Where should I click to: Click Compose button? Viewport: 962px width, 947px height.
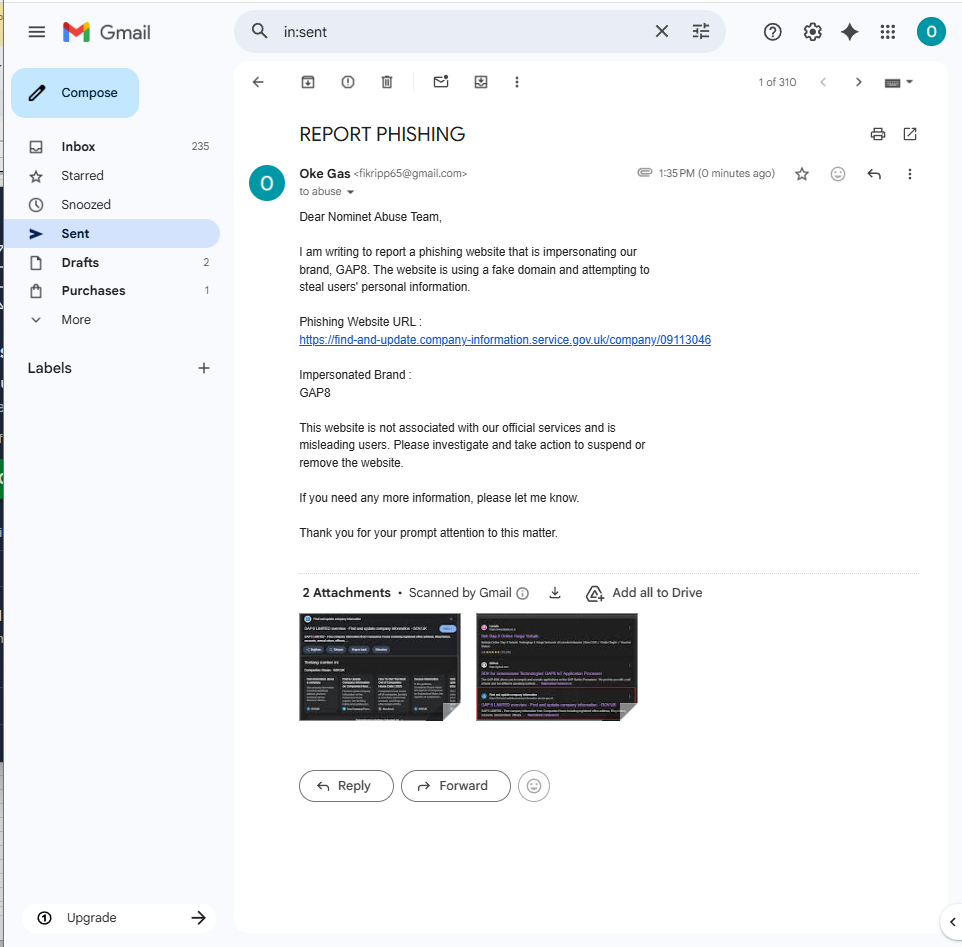pyautogui.click(x=75, y=93)
